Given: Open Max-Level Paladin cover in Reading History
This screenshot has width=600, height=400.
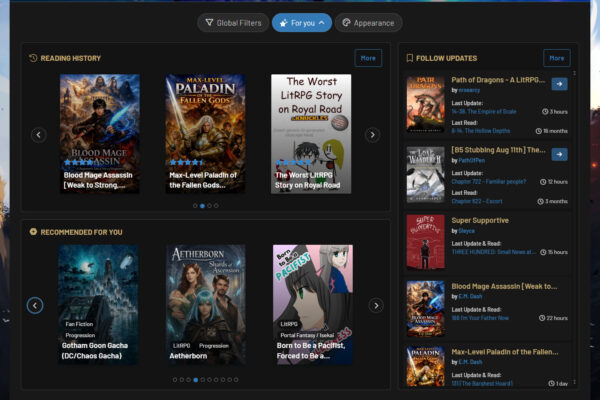Looking at the screenshot, I should pyautogui.click(x=205, y=134).
